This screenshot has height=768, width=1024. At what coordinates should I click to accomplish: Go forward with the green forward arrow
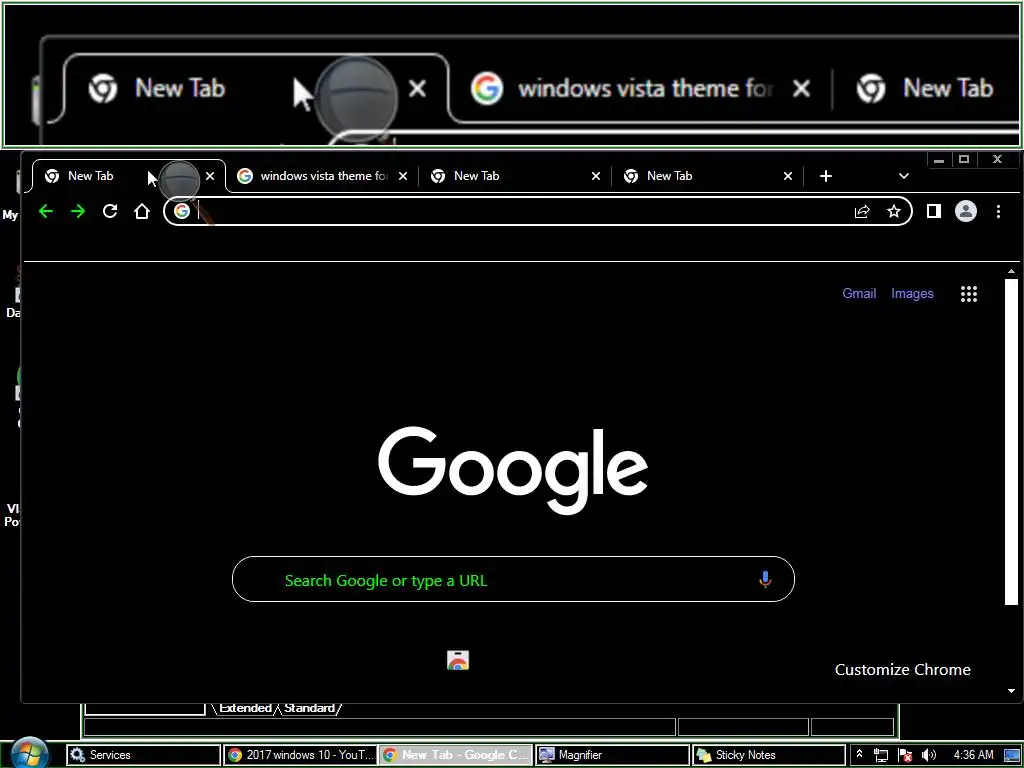[x=78, y=212]
